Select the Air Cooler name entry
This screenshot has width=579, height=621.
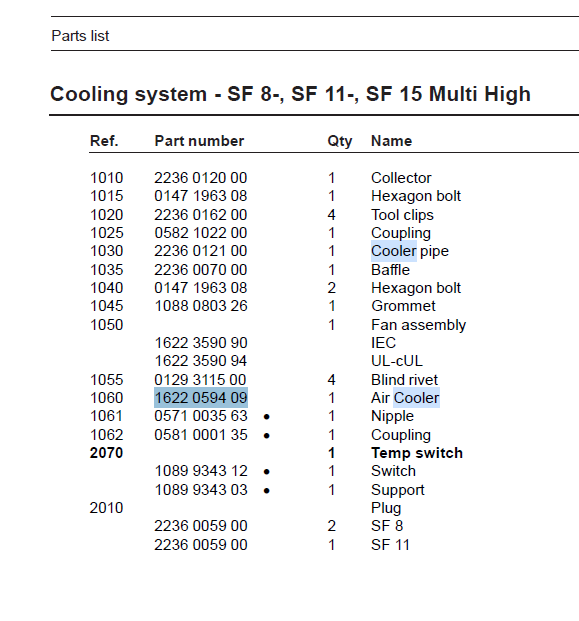[405, 398]
